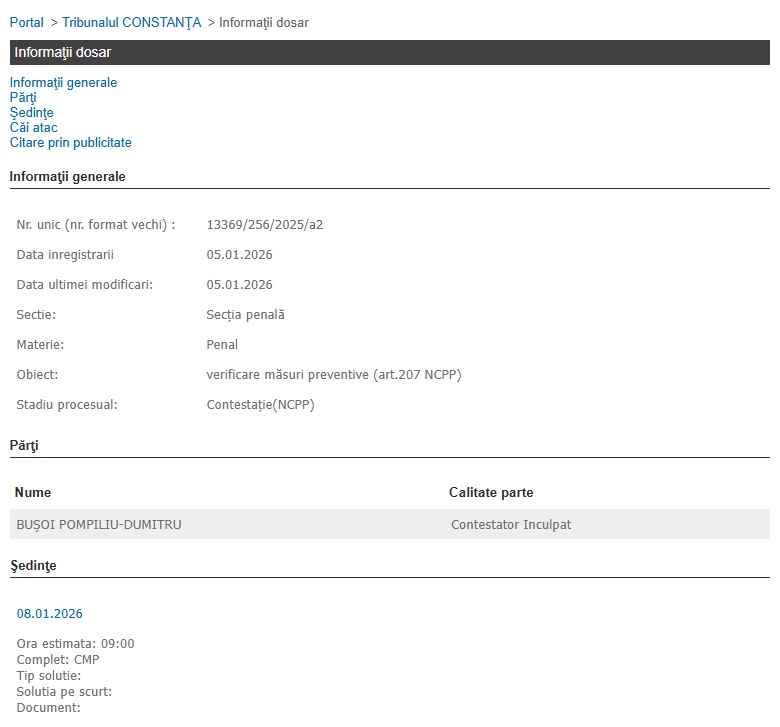Click the Contestator Inculpat cell
Screen dimensions: 780x727
pyautogui.click(x=511, y=525)
